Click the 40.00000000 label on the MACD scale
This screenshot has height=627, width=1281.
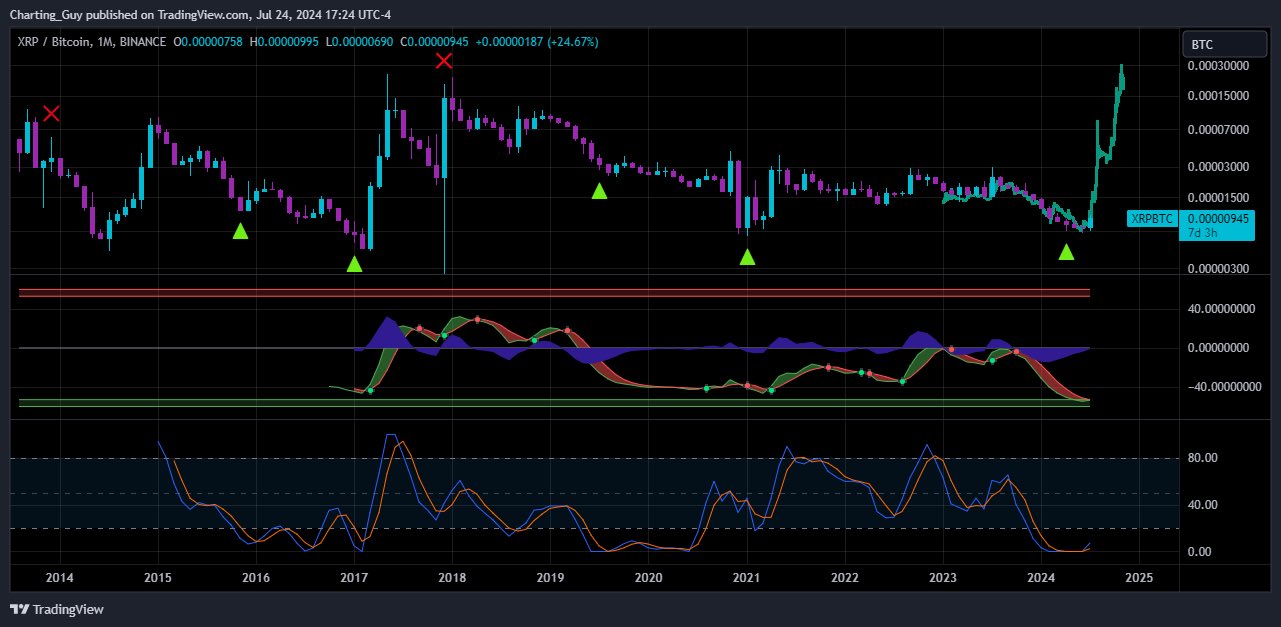1218,309
